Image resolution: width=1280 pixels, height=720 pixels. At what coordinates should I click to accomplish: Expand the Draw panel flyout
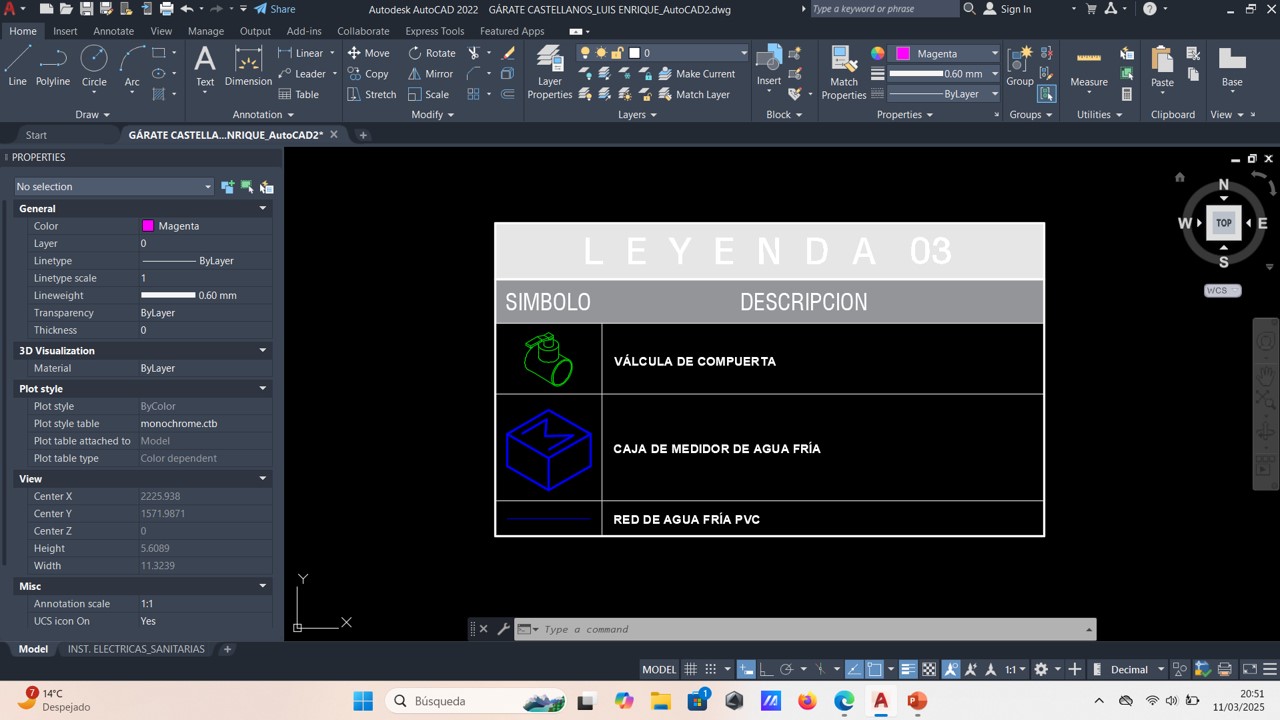click(x=92, y=115)
